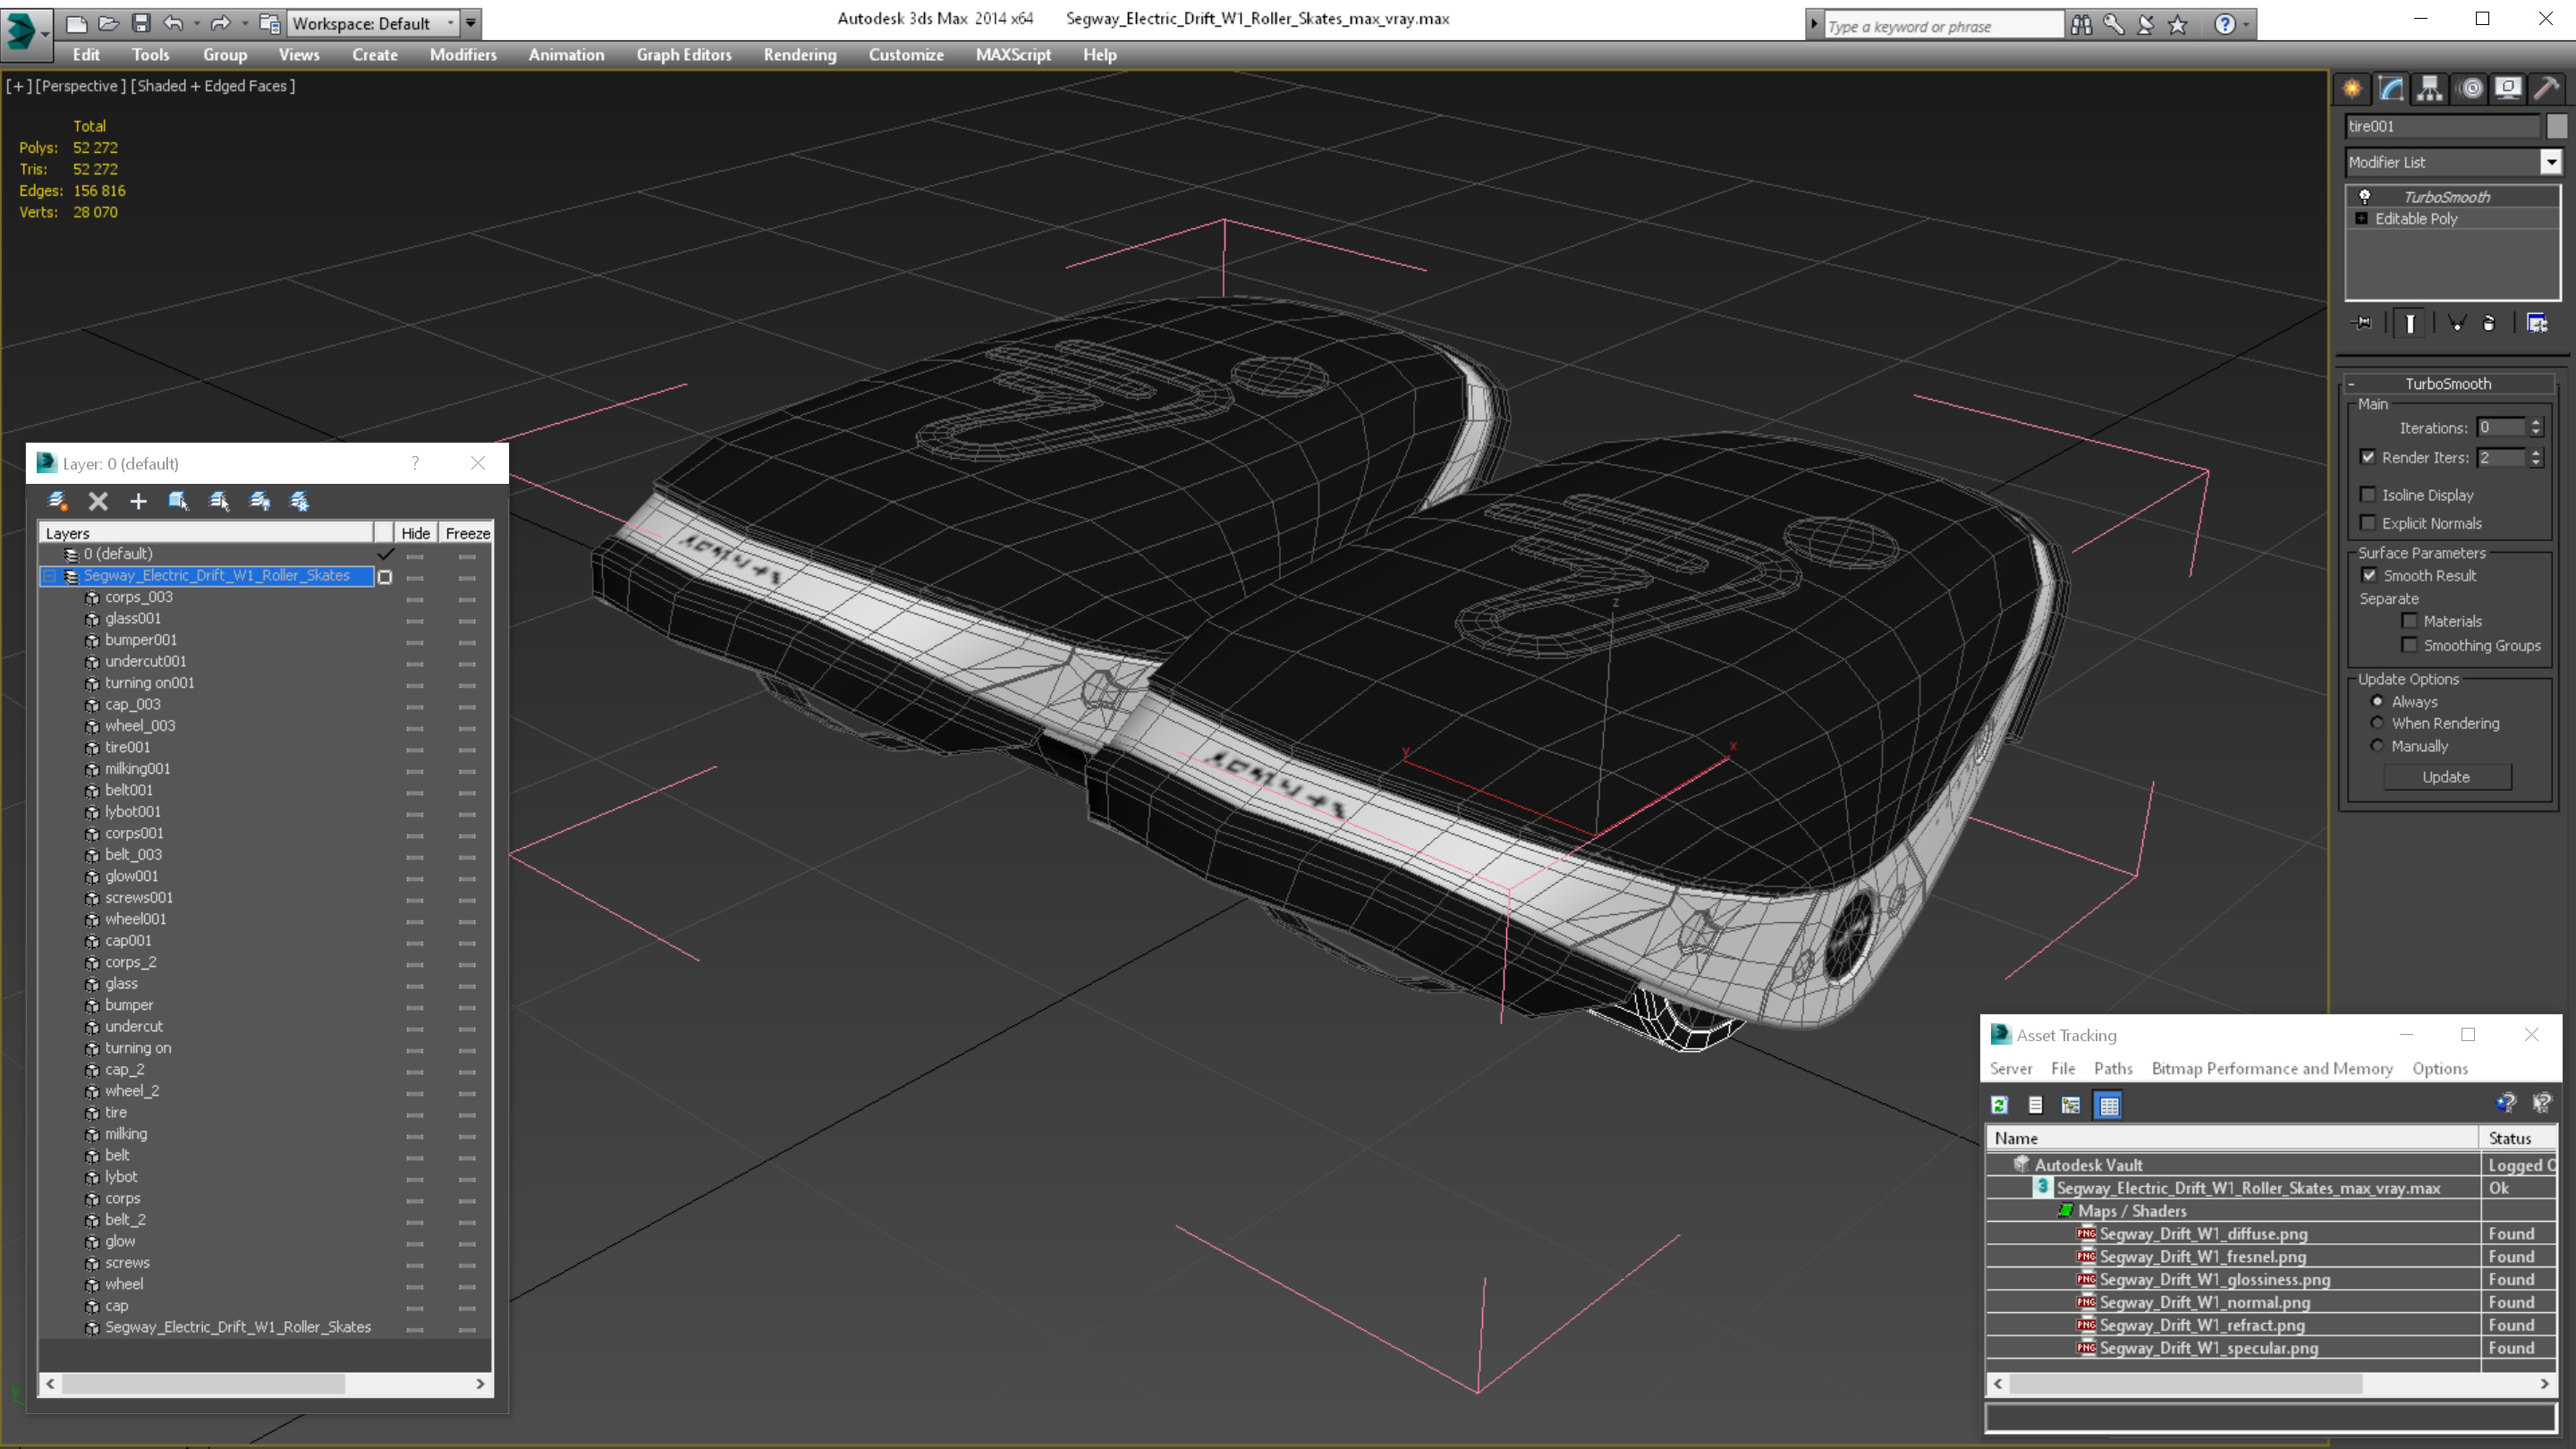Enable Explicit Normals checkbox
The height and width of the screenshot is (1449, 2576).
[x=2368, y=522]
